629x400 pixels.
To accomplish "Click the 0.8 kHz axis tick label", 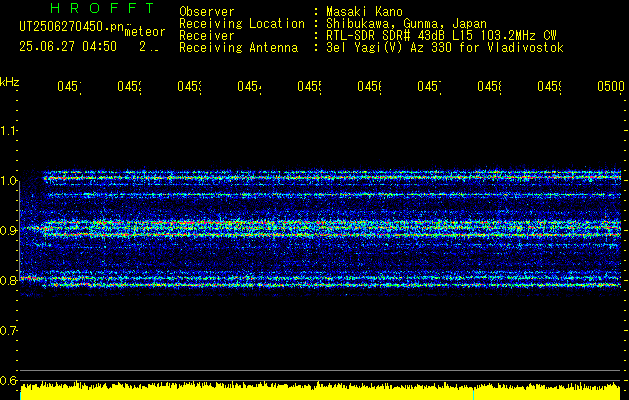I will click(8, 280).
